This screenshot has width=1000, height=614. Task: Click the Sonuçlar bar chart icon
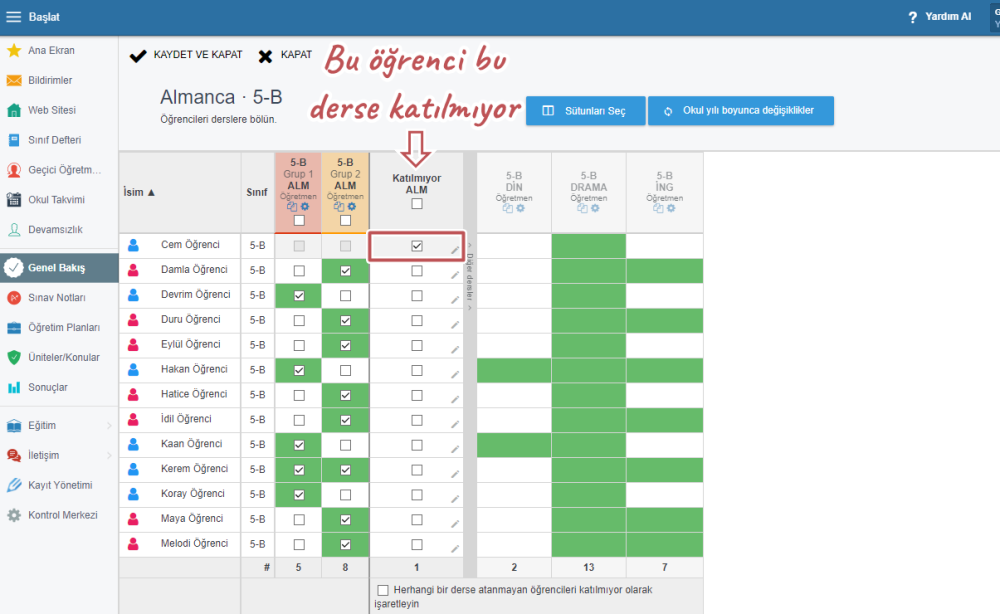pyautogui.click(x=14, y=387)
